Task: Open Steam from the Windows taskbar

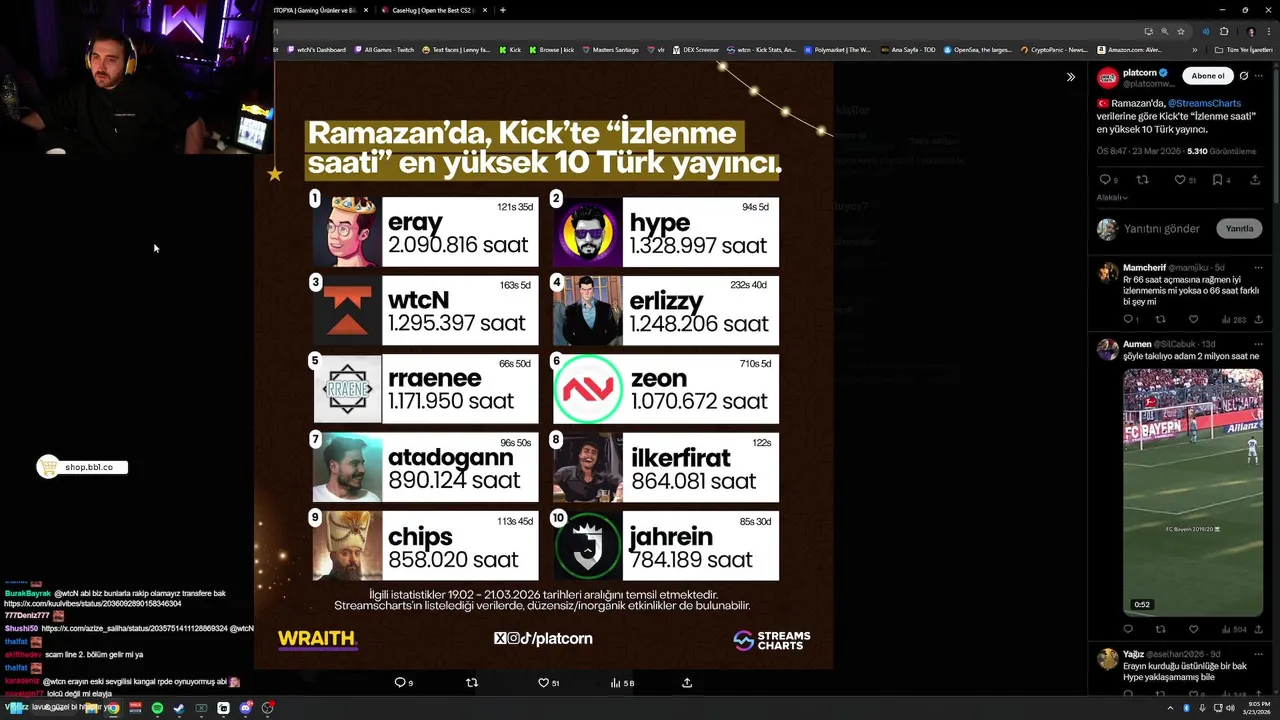Action: [179, 708]
